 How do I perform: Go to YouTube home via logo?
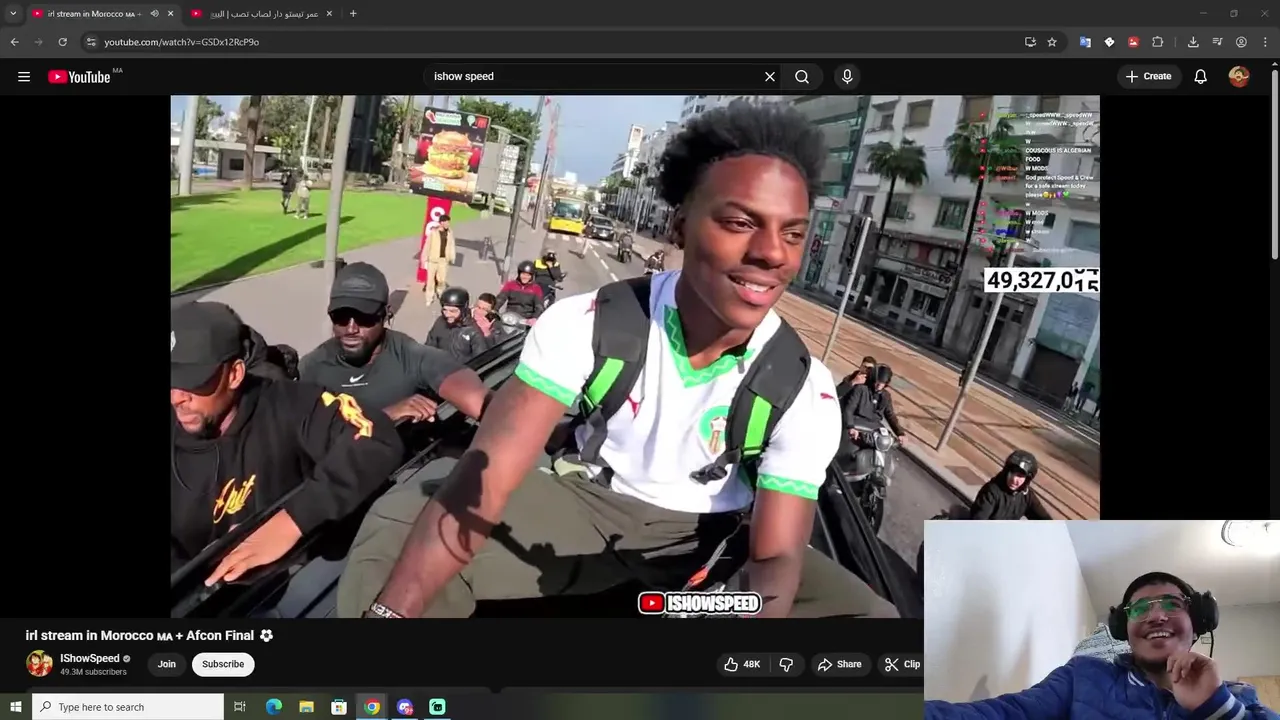79,77
